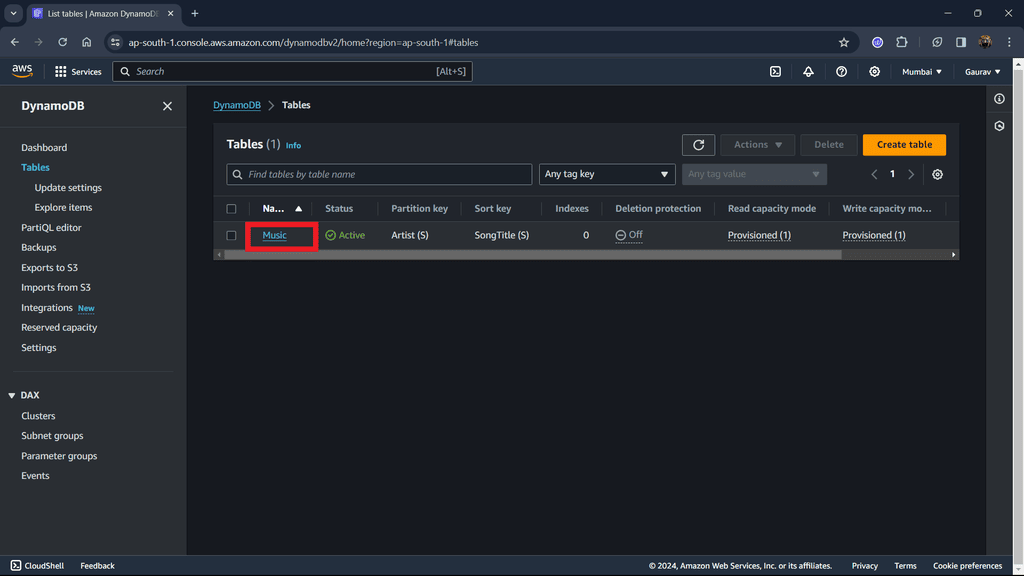
Task: Go to Imports from S3
Action: [56, 287]
